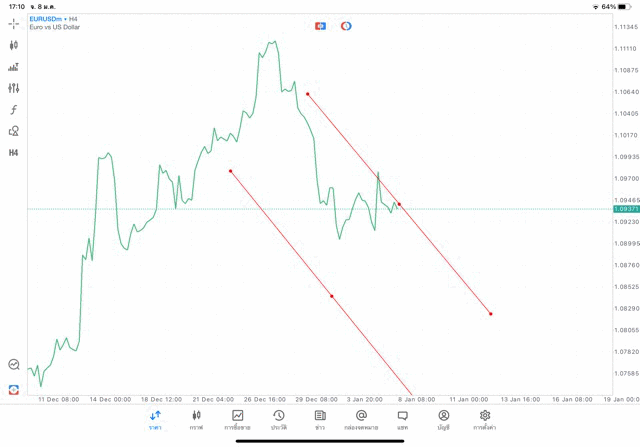Open chart settings sliders icon
This screenshot has height=447, width=640.
14,88
